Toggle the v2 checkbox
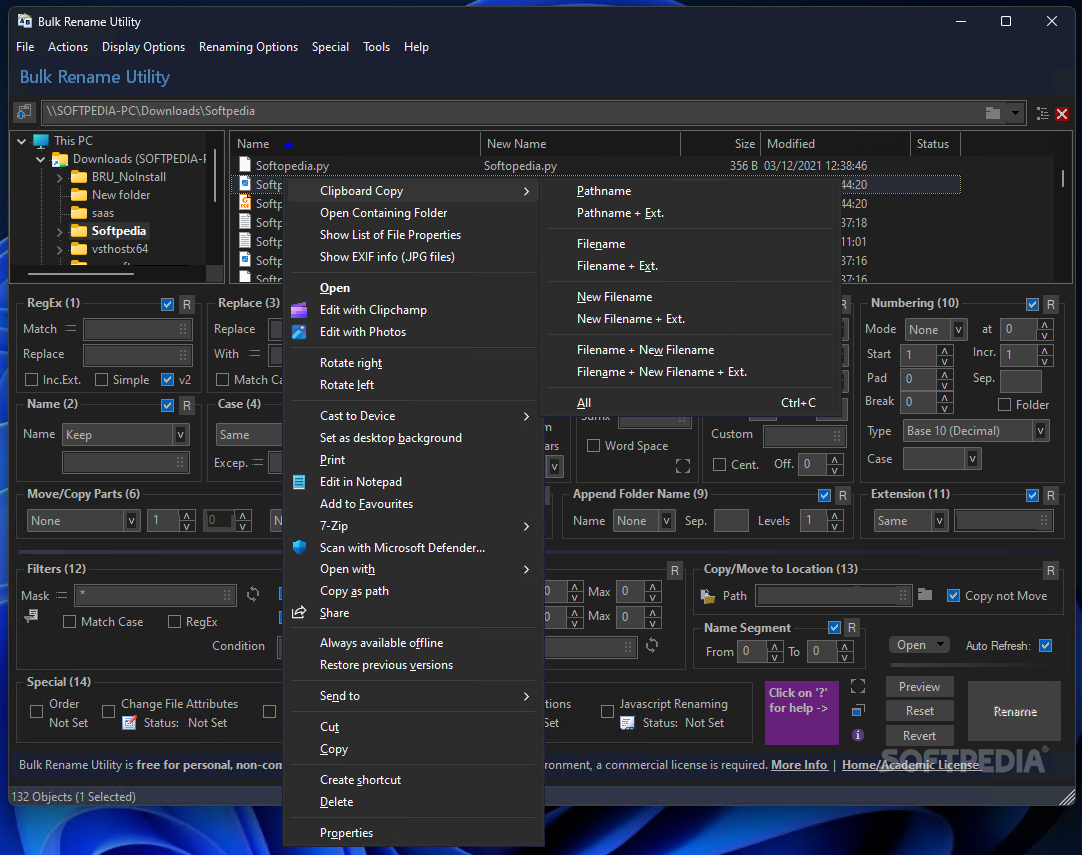 [167, 380]
